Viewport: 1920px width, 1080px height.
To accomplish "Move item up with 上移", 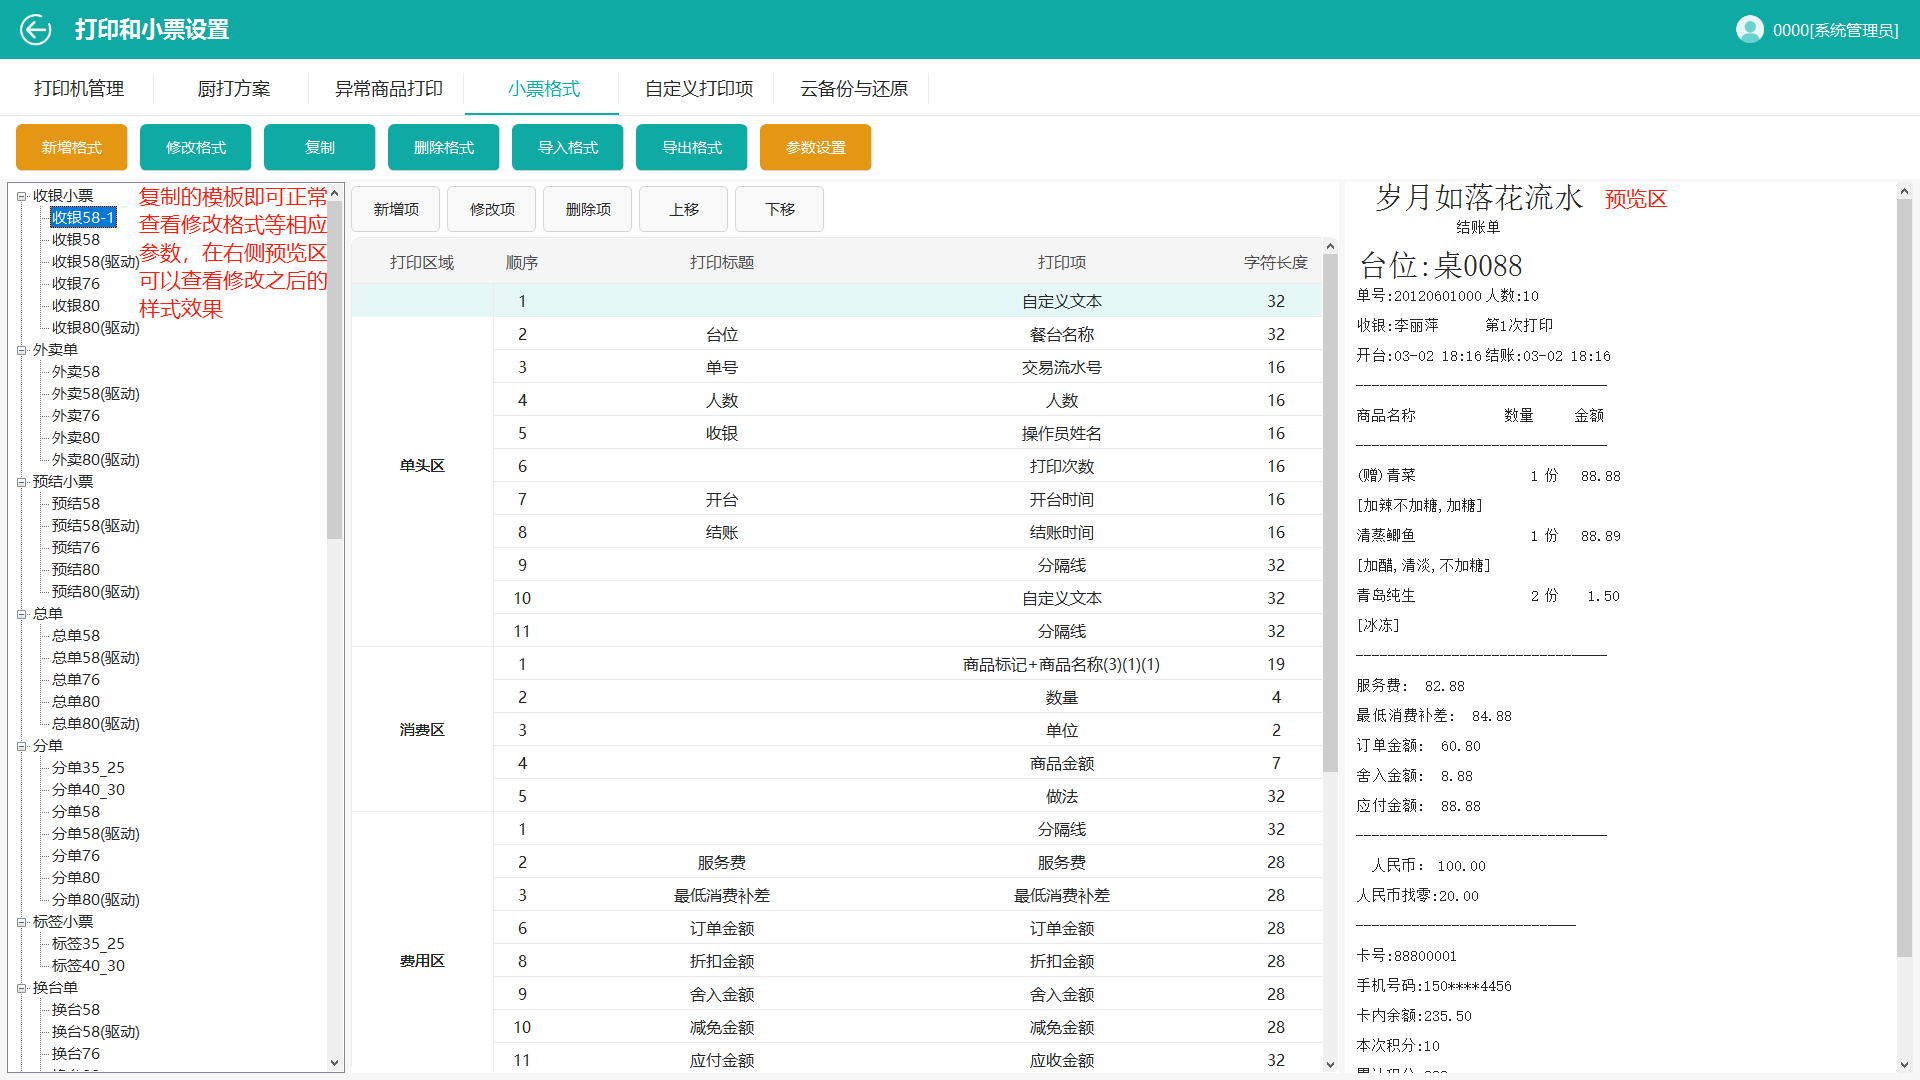I will coord(684,209).
